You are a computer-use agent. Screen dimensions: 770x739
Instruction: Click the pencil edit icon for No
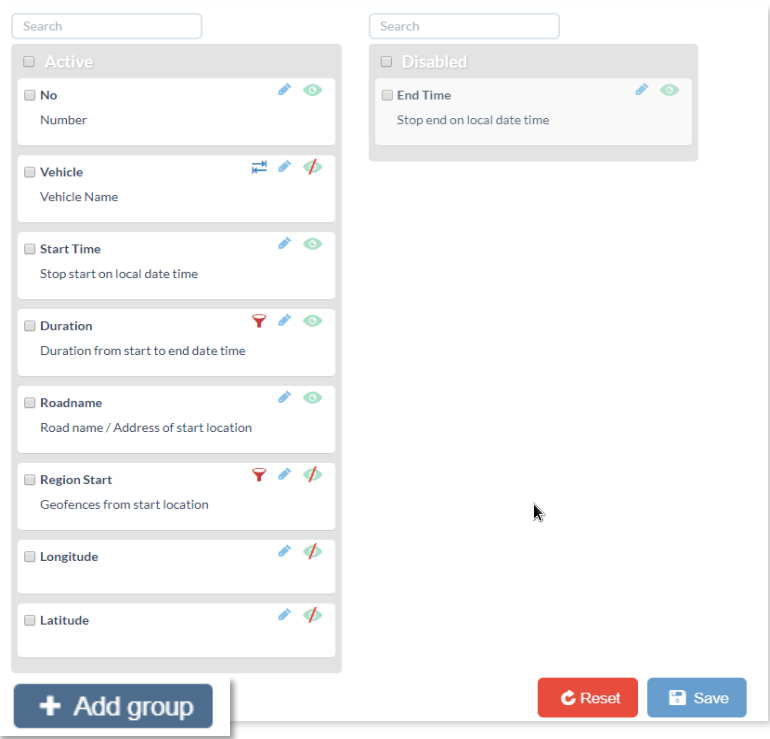pos(284,90)
